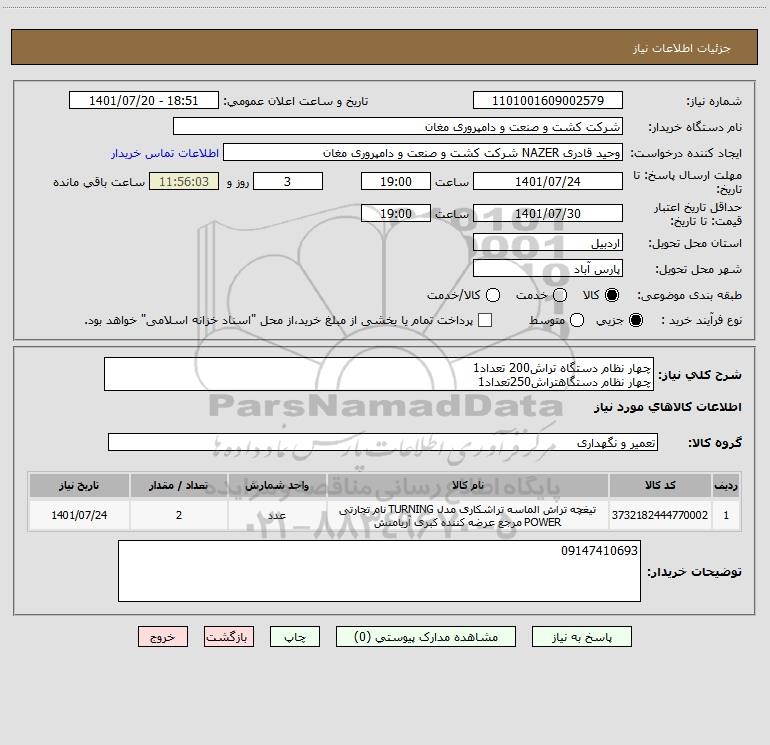Click the table date cell 1401/07/24
Screen dimensions: 770x745
pos(79,515)
